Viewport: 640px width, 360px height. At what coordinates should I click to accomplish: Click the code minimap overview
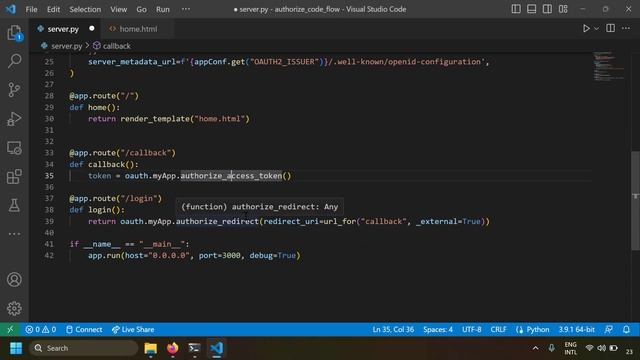609,66
